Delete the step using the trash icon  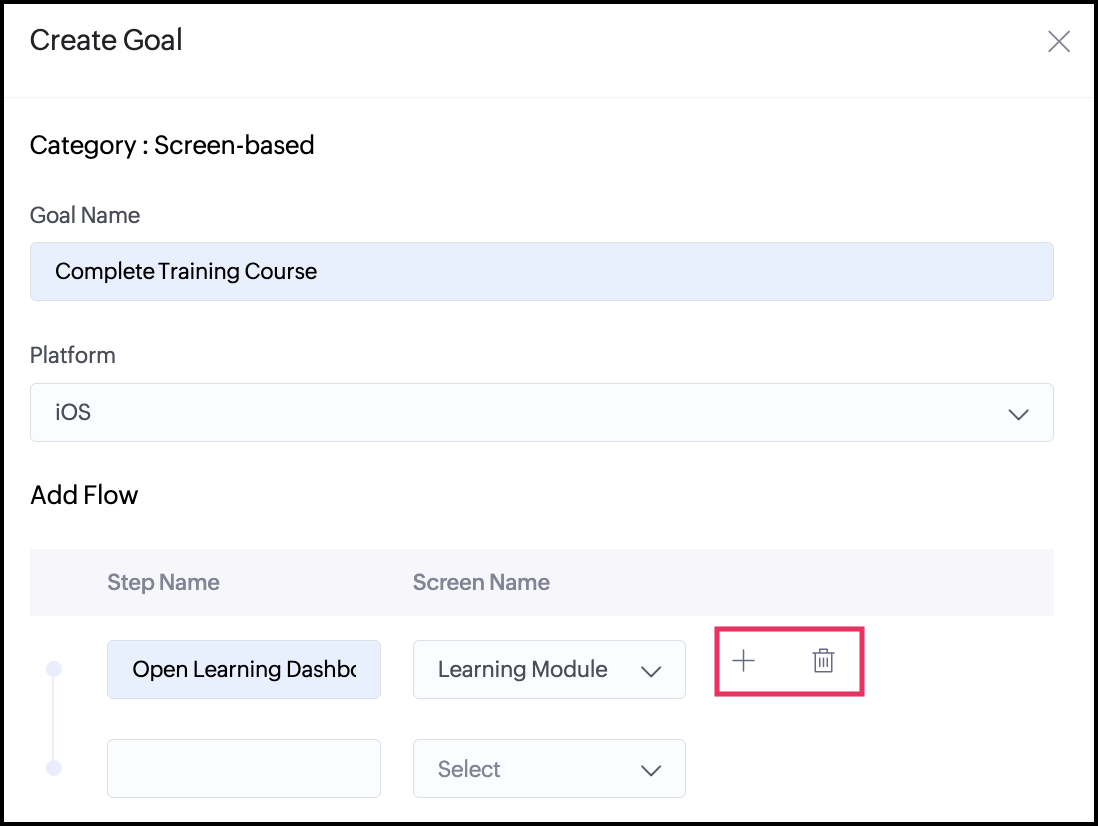(x=823, y=660)
